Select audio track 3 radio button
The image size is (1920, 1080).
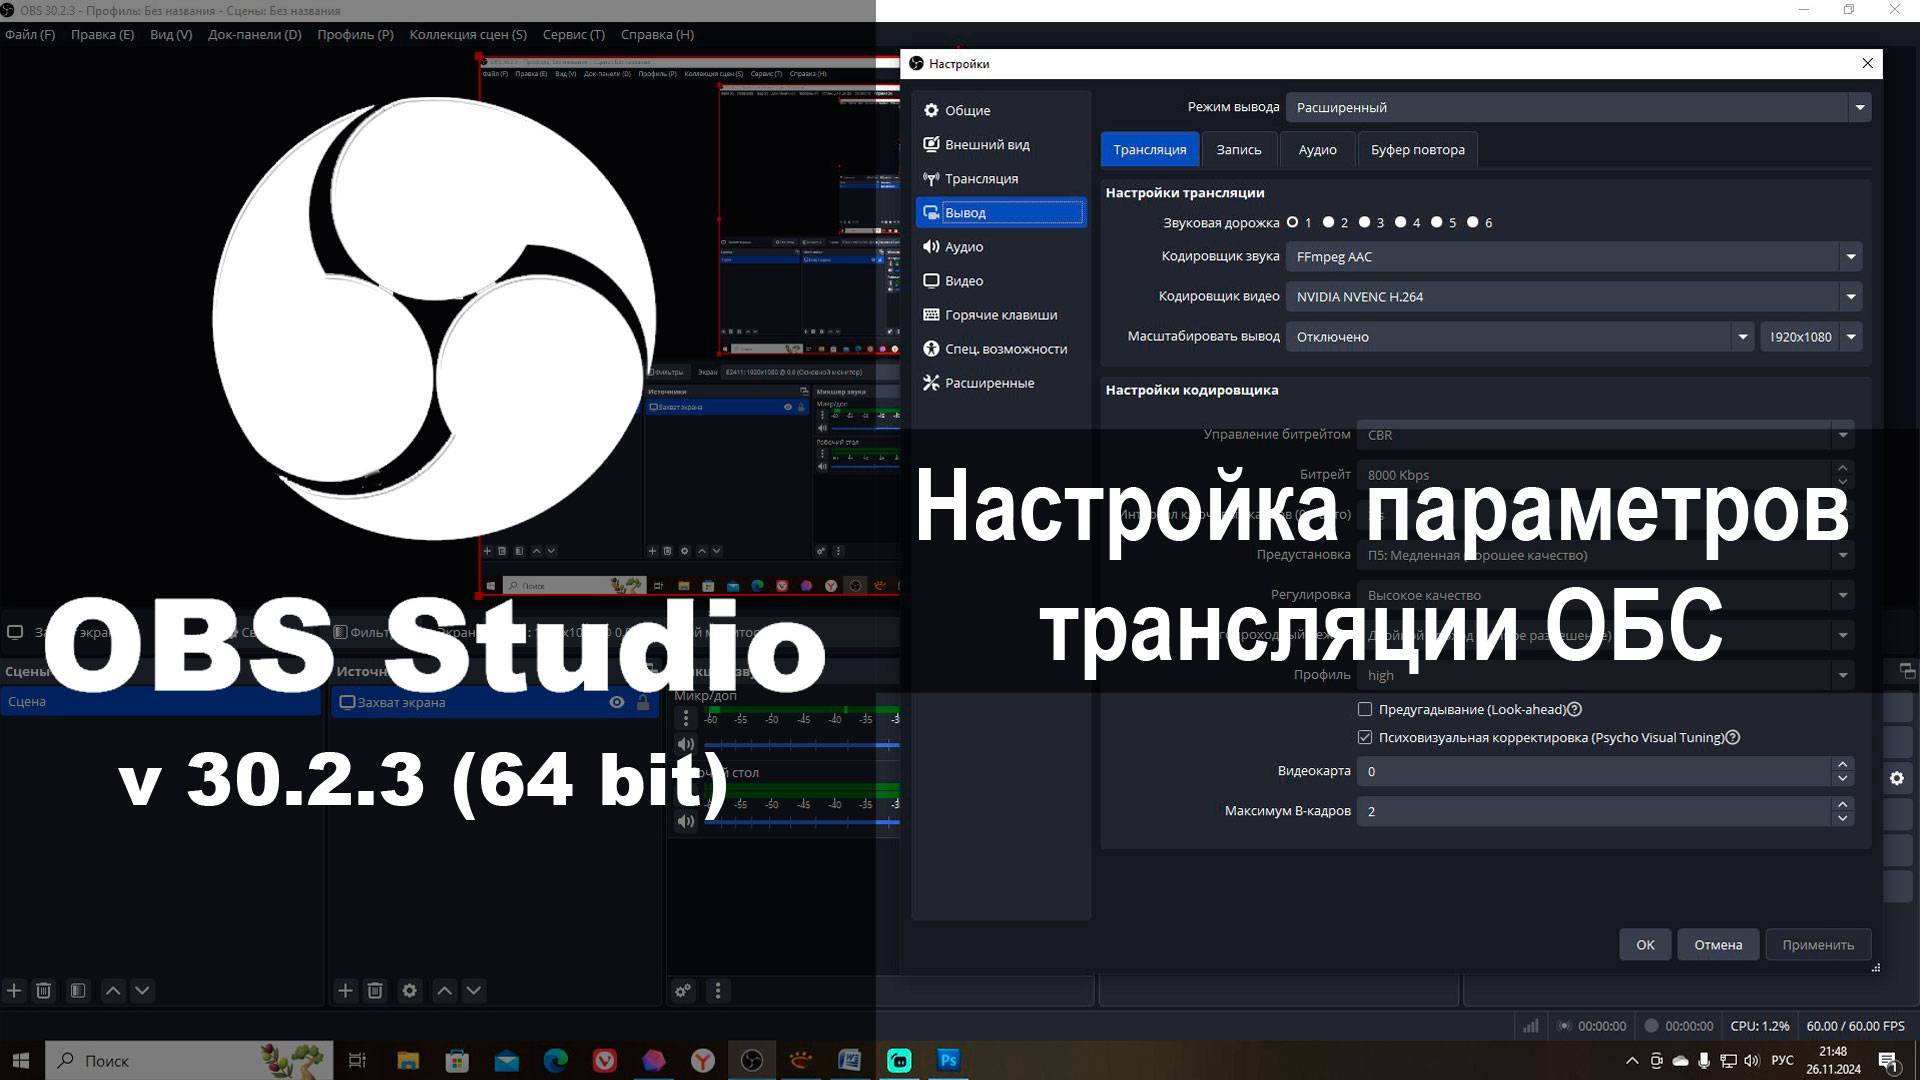point(1365,223)
